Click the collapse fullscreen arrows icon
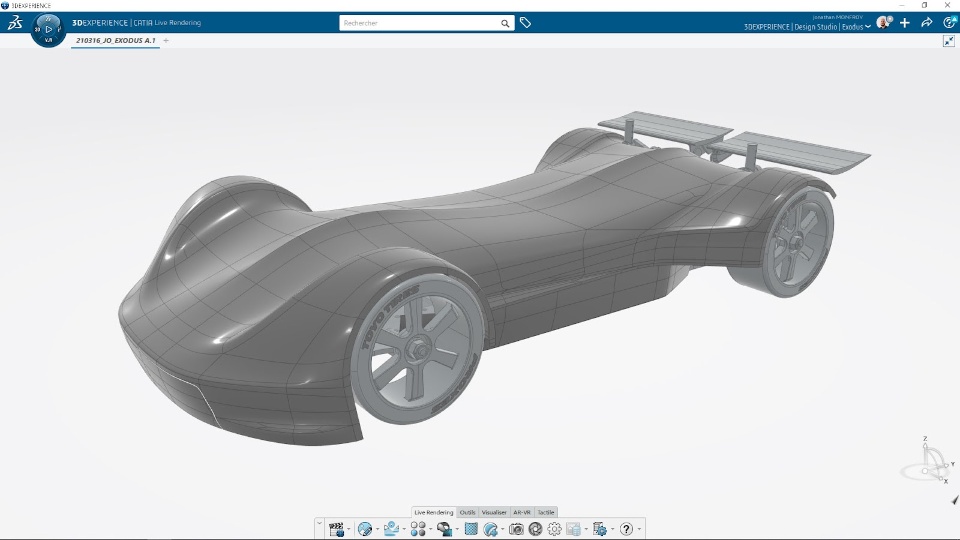This screenshot has width=960, height=540. click(x=948, y=41)
